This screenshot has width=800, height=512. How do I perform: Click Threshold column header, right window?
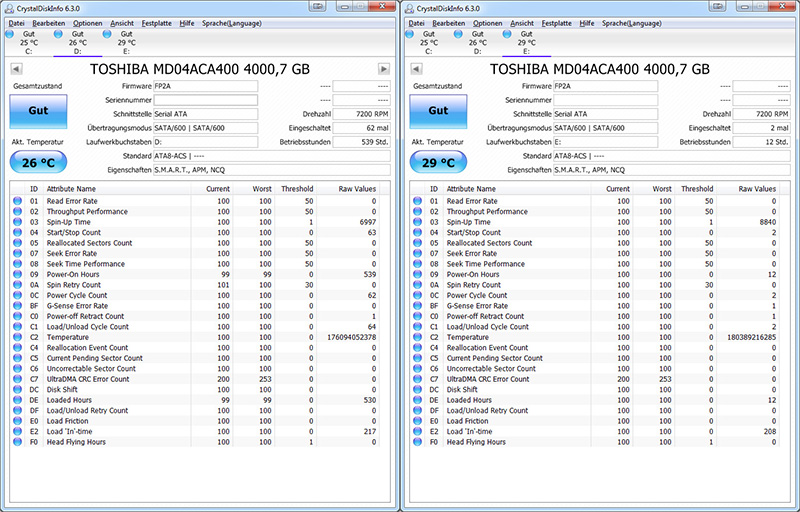click(695, 189)
